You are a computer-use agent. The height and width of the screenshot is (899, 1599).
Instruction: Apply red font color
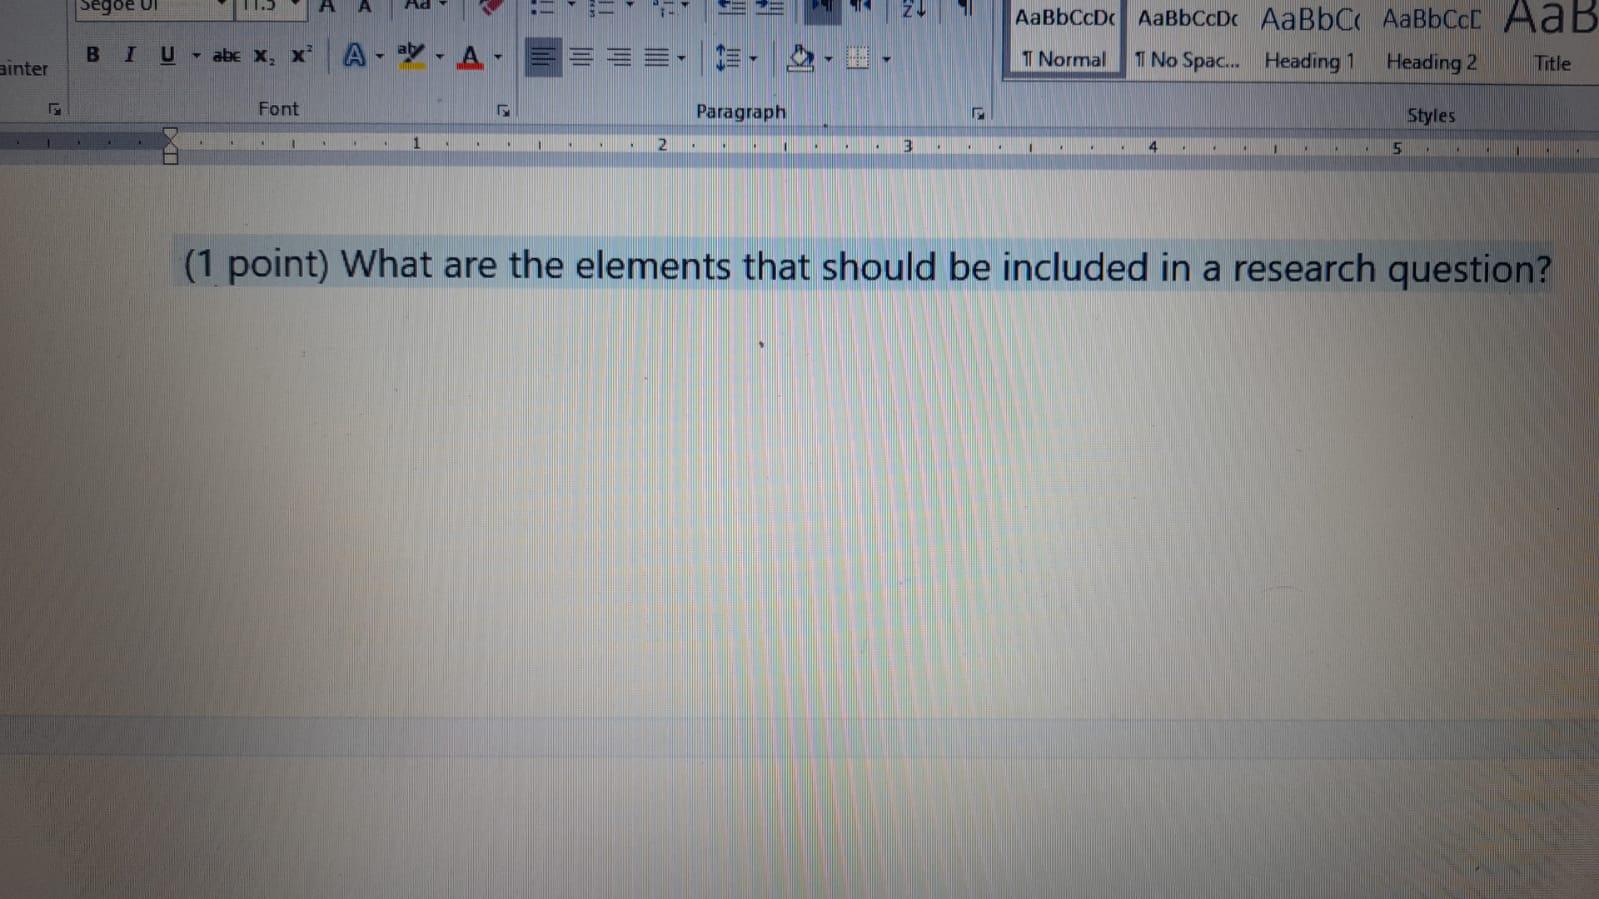pos(470,57)
